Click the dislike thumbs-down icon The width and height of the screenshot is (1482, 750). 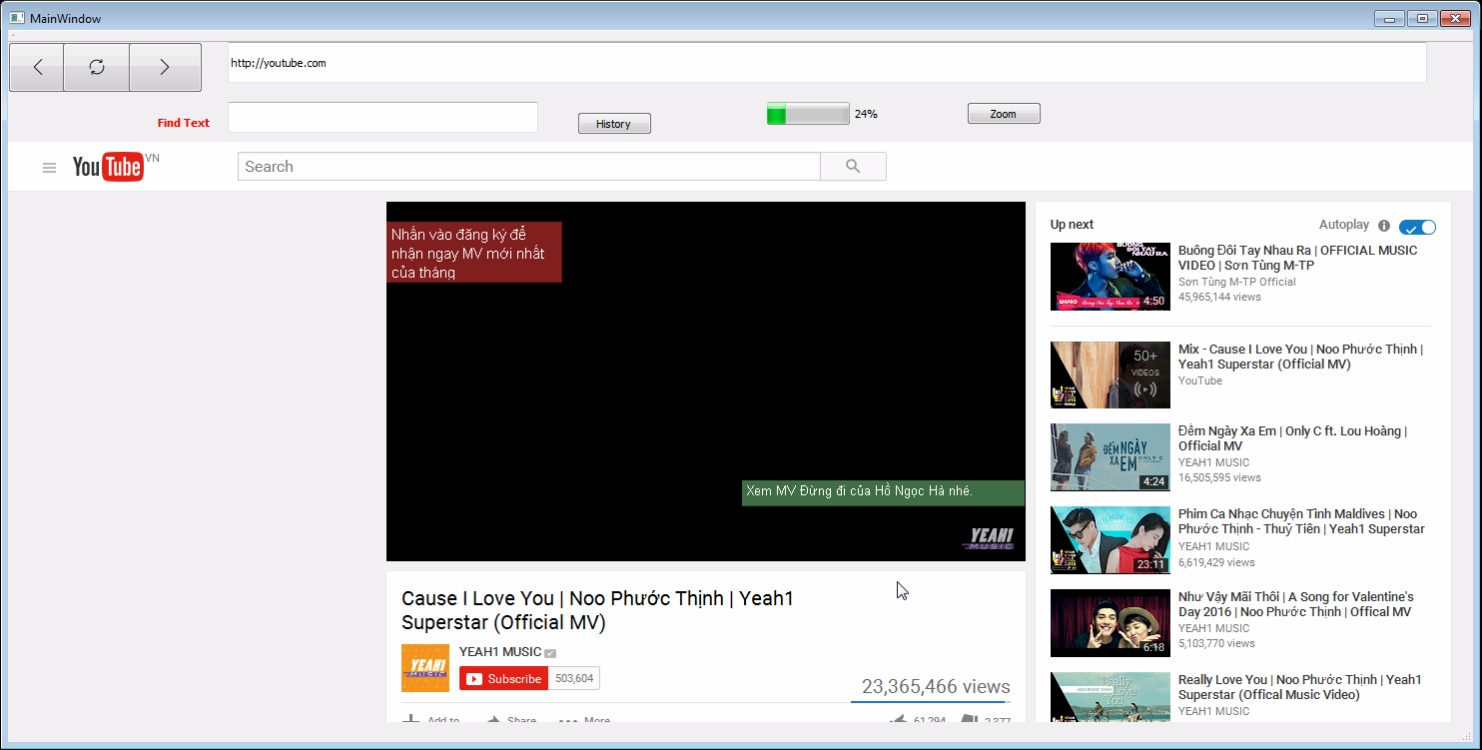pyautogui.click(x=969, y=720)
